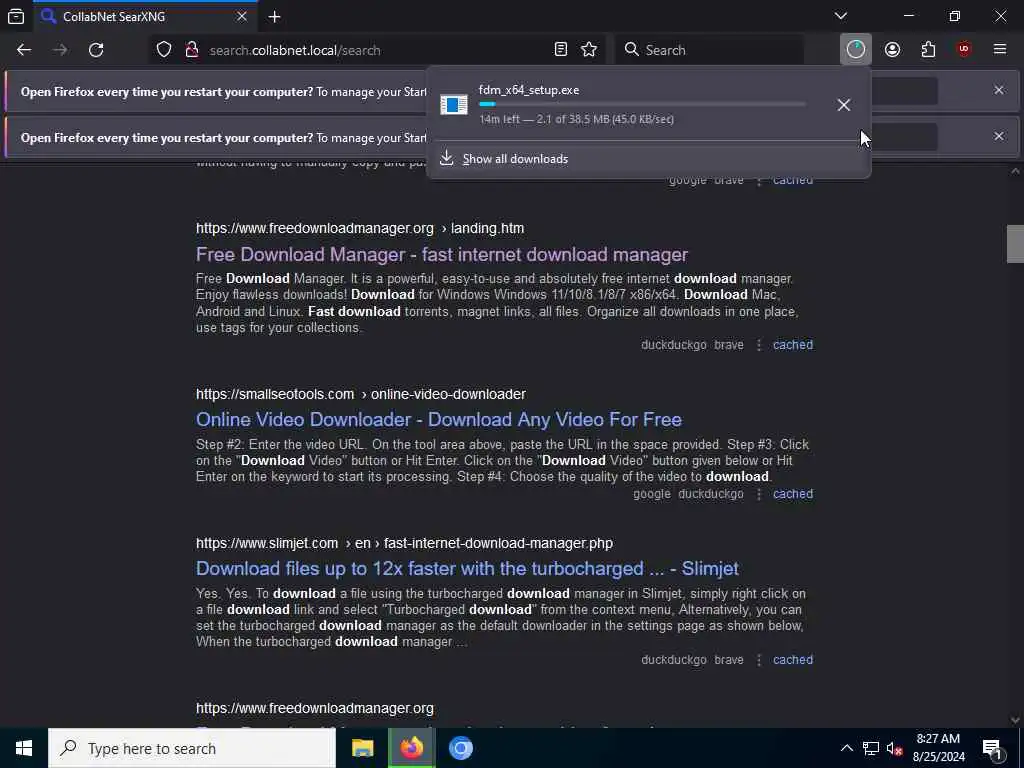
Task: Open the Slimjet download manager result
Action: click(468, 568)
